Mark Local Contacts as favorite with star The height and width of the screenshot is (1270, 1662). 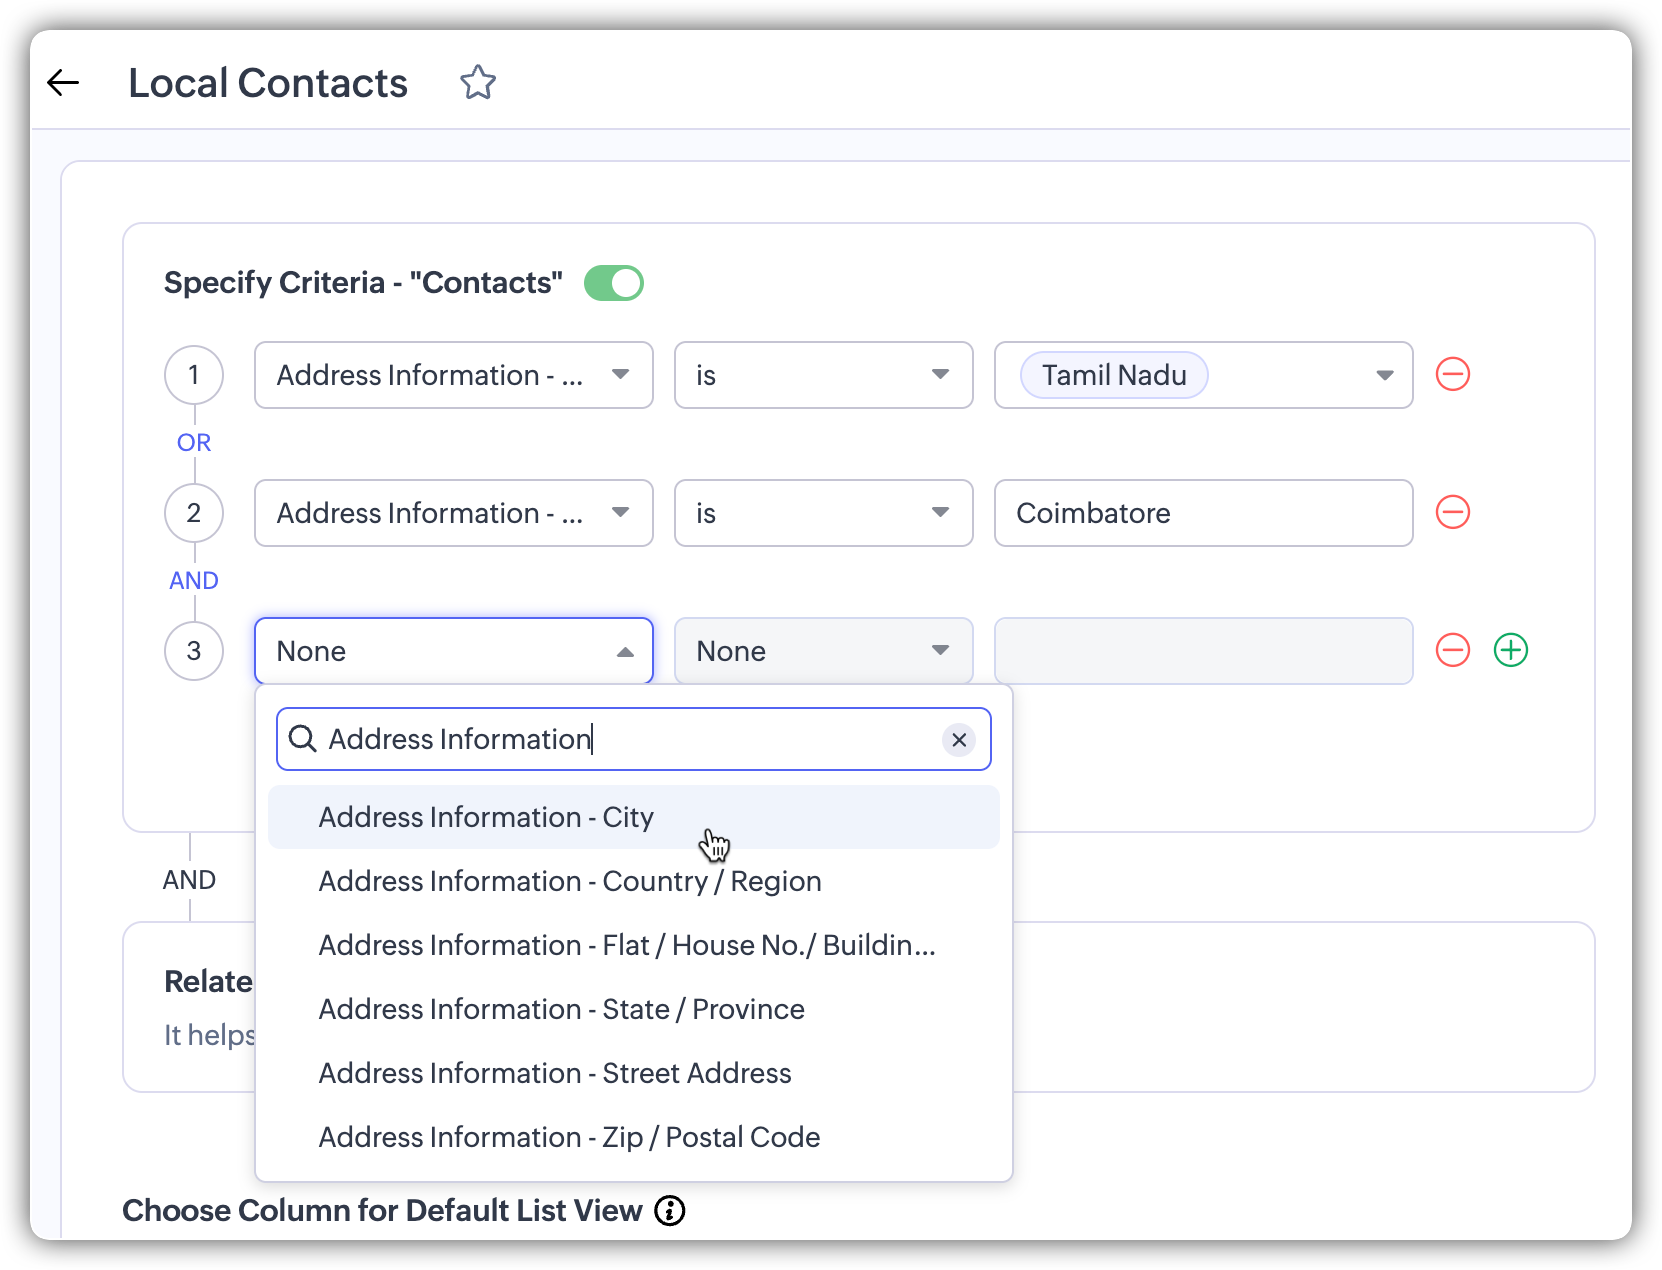pos(478,83)
